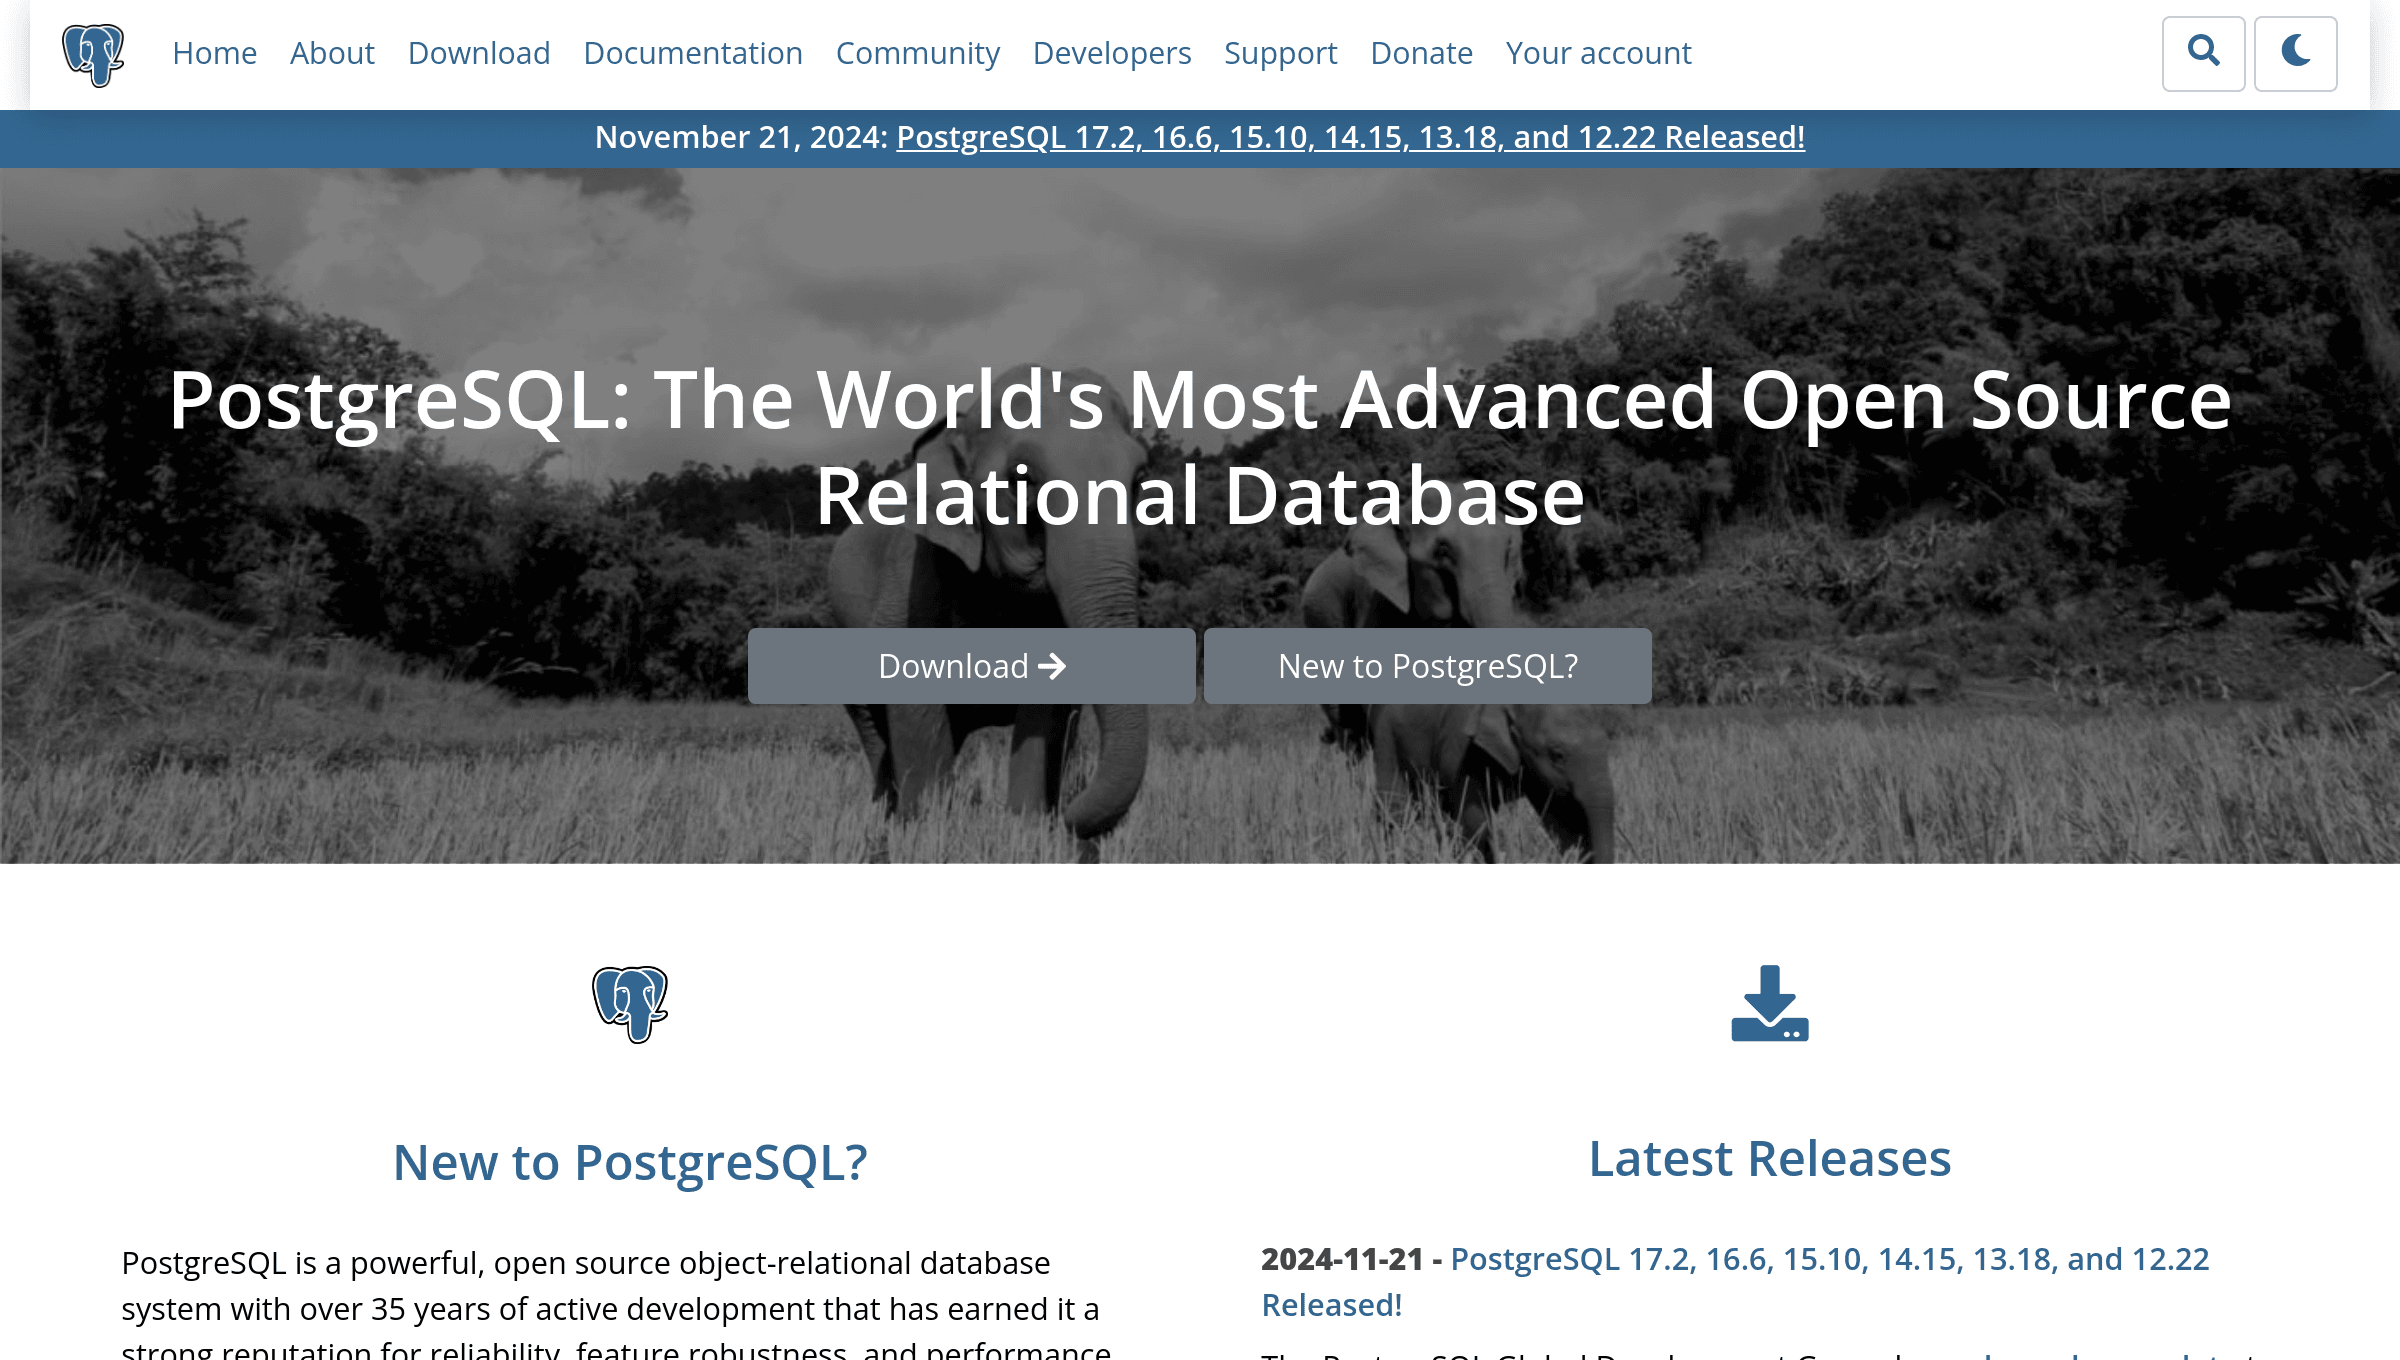Expand the Your account menu item
The image size is (2400, 1360).
tap(1599, 53)
